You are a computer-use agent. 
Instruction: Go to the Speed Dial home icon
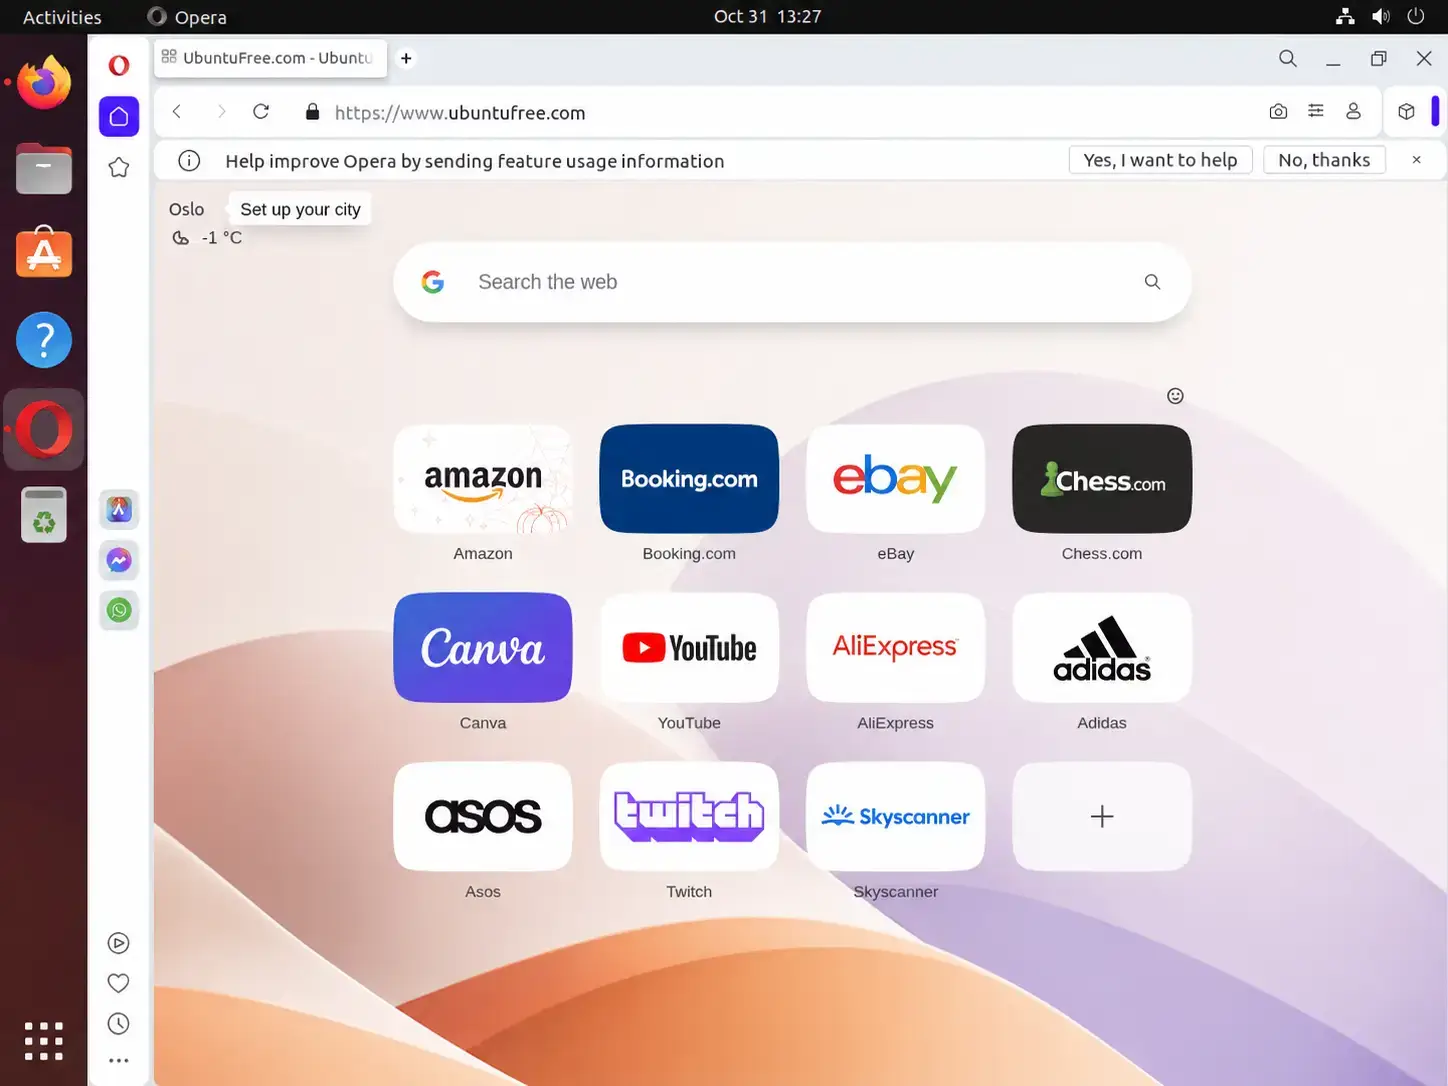[119, 116]
